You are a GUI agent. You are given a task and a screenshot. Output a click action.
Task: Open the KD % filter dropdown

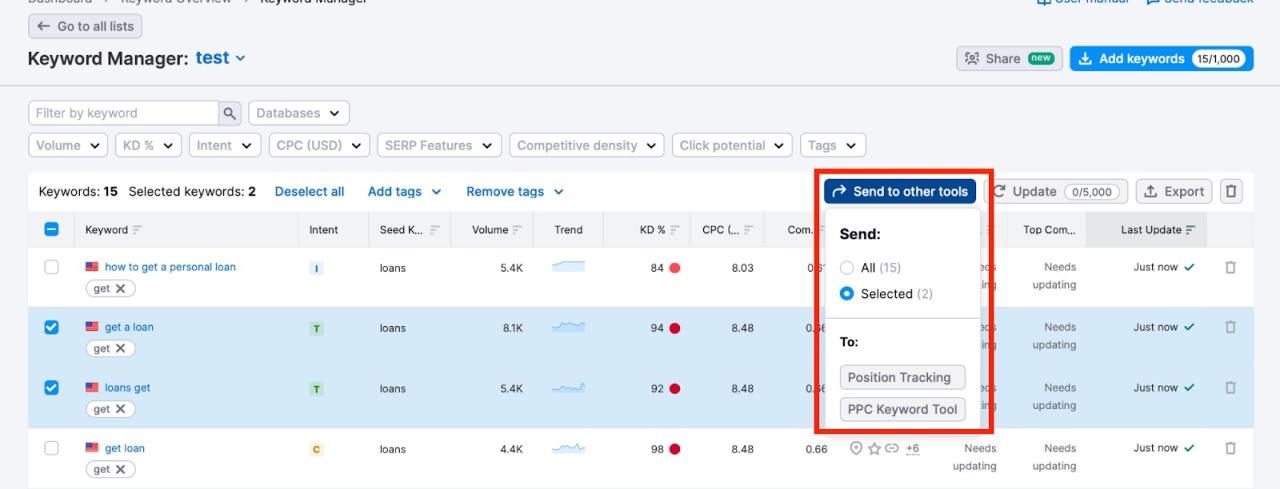[x=148, y=145]
